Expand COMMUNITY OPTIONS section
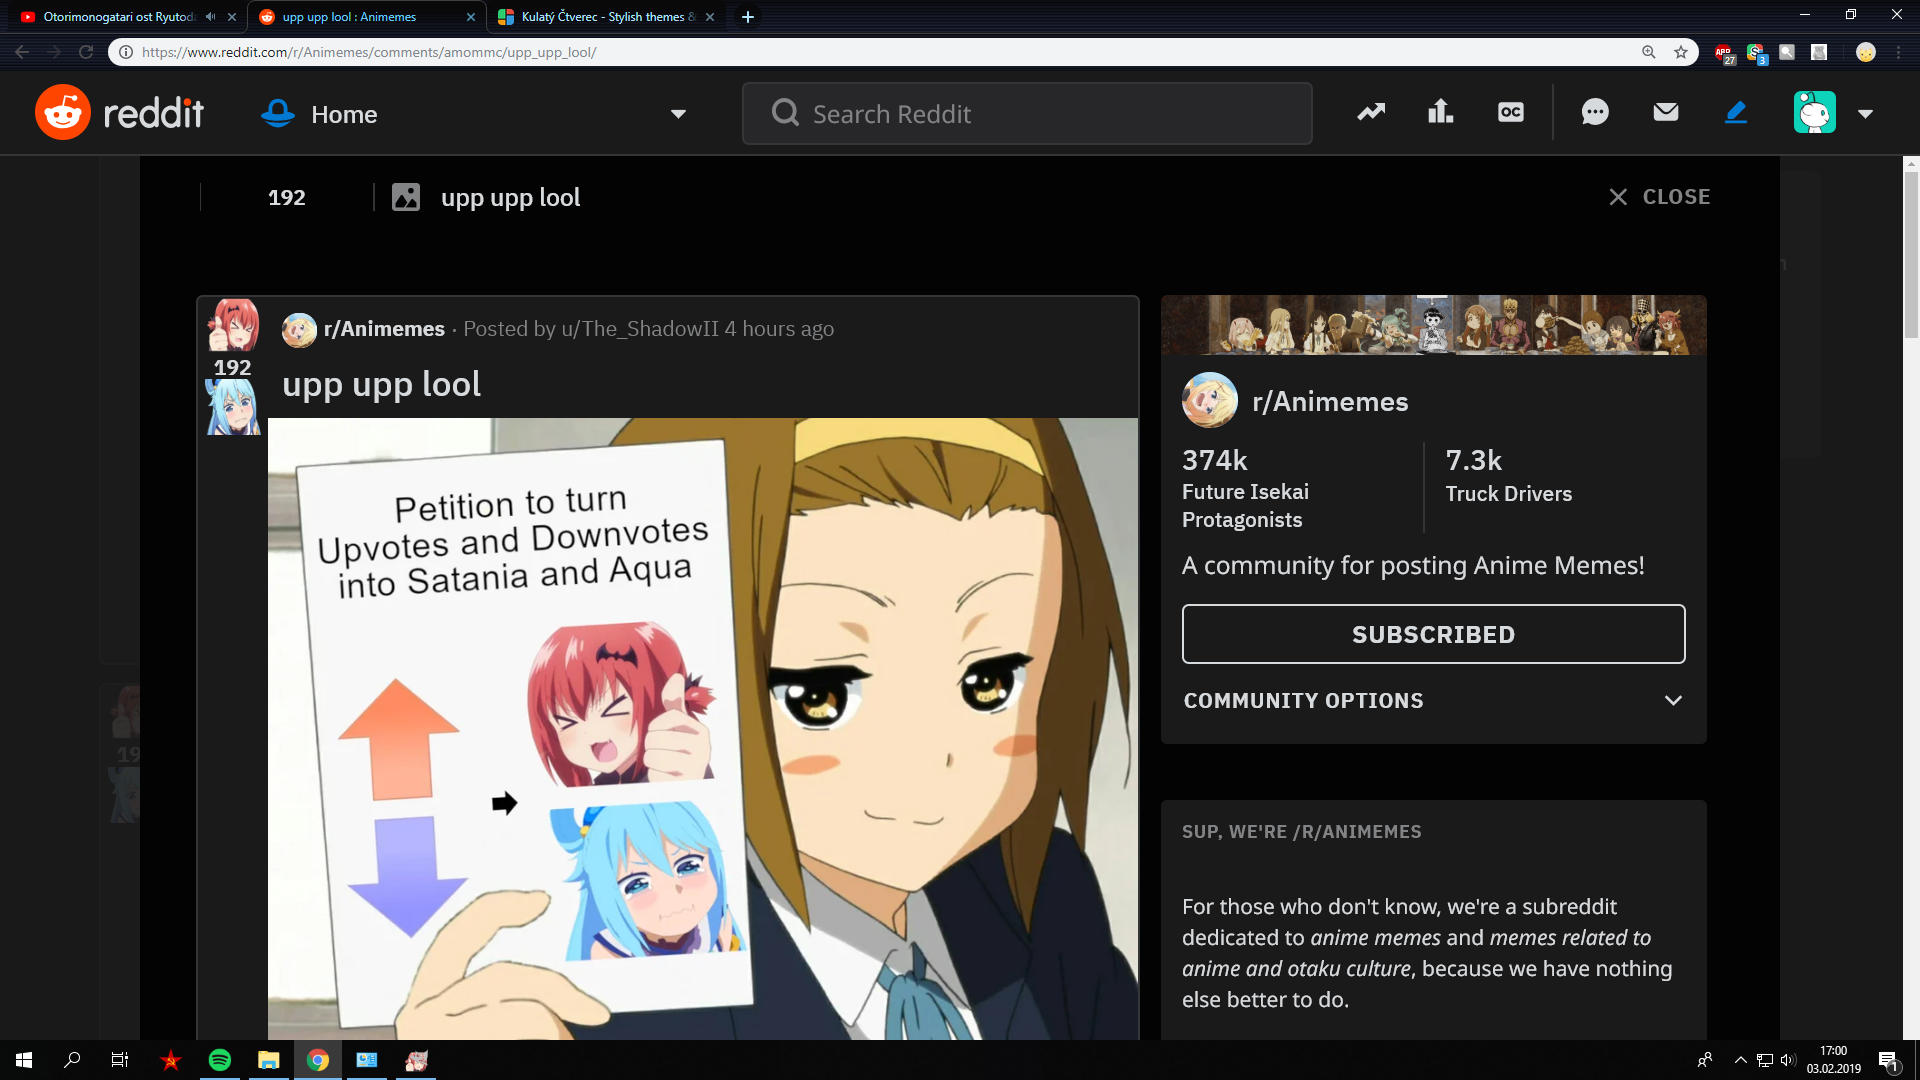Screen dimensions: 1920x1080 pos(1434,701)
